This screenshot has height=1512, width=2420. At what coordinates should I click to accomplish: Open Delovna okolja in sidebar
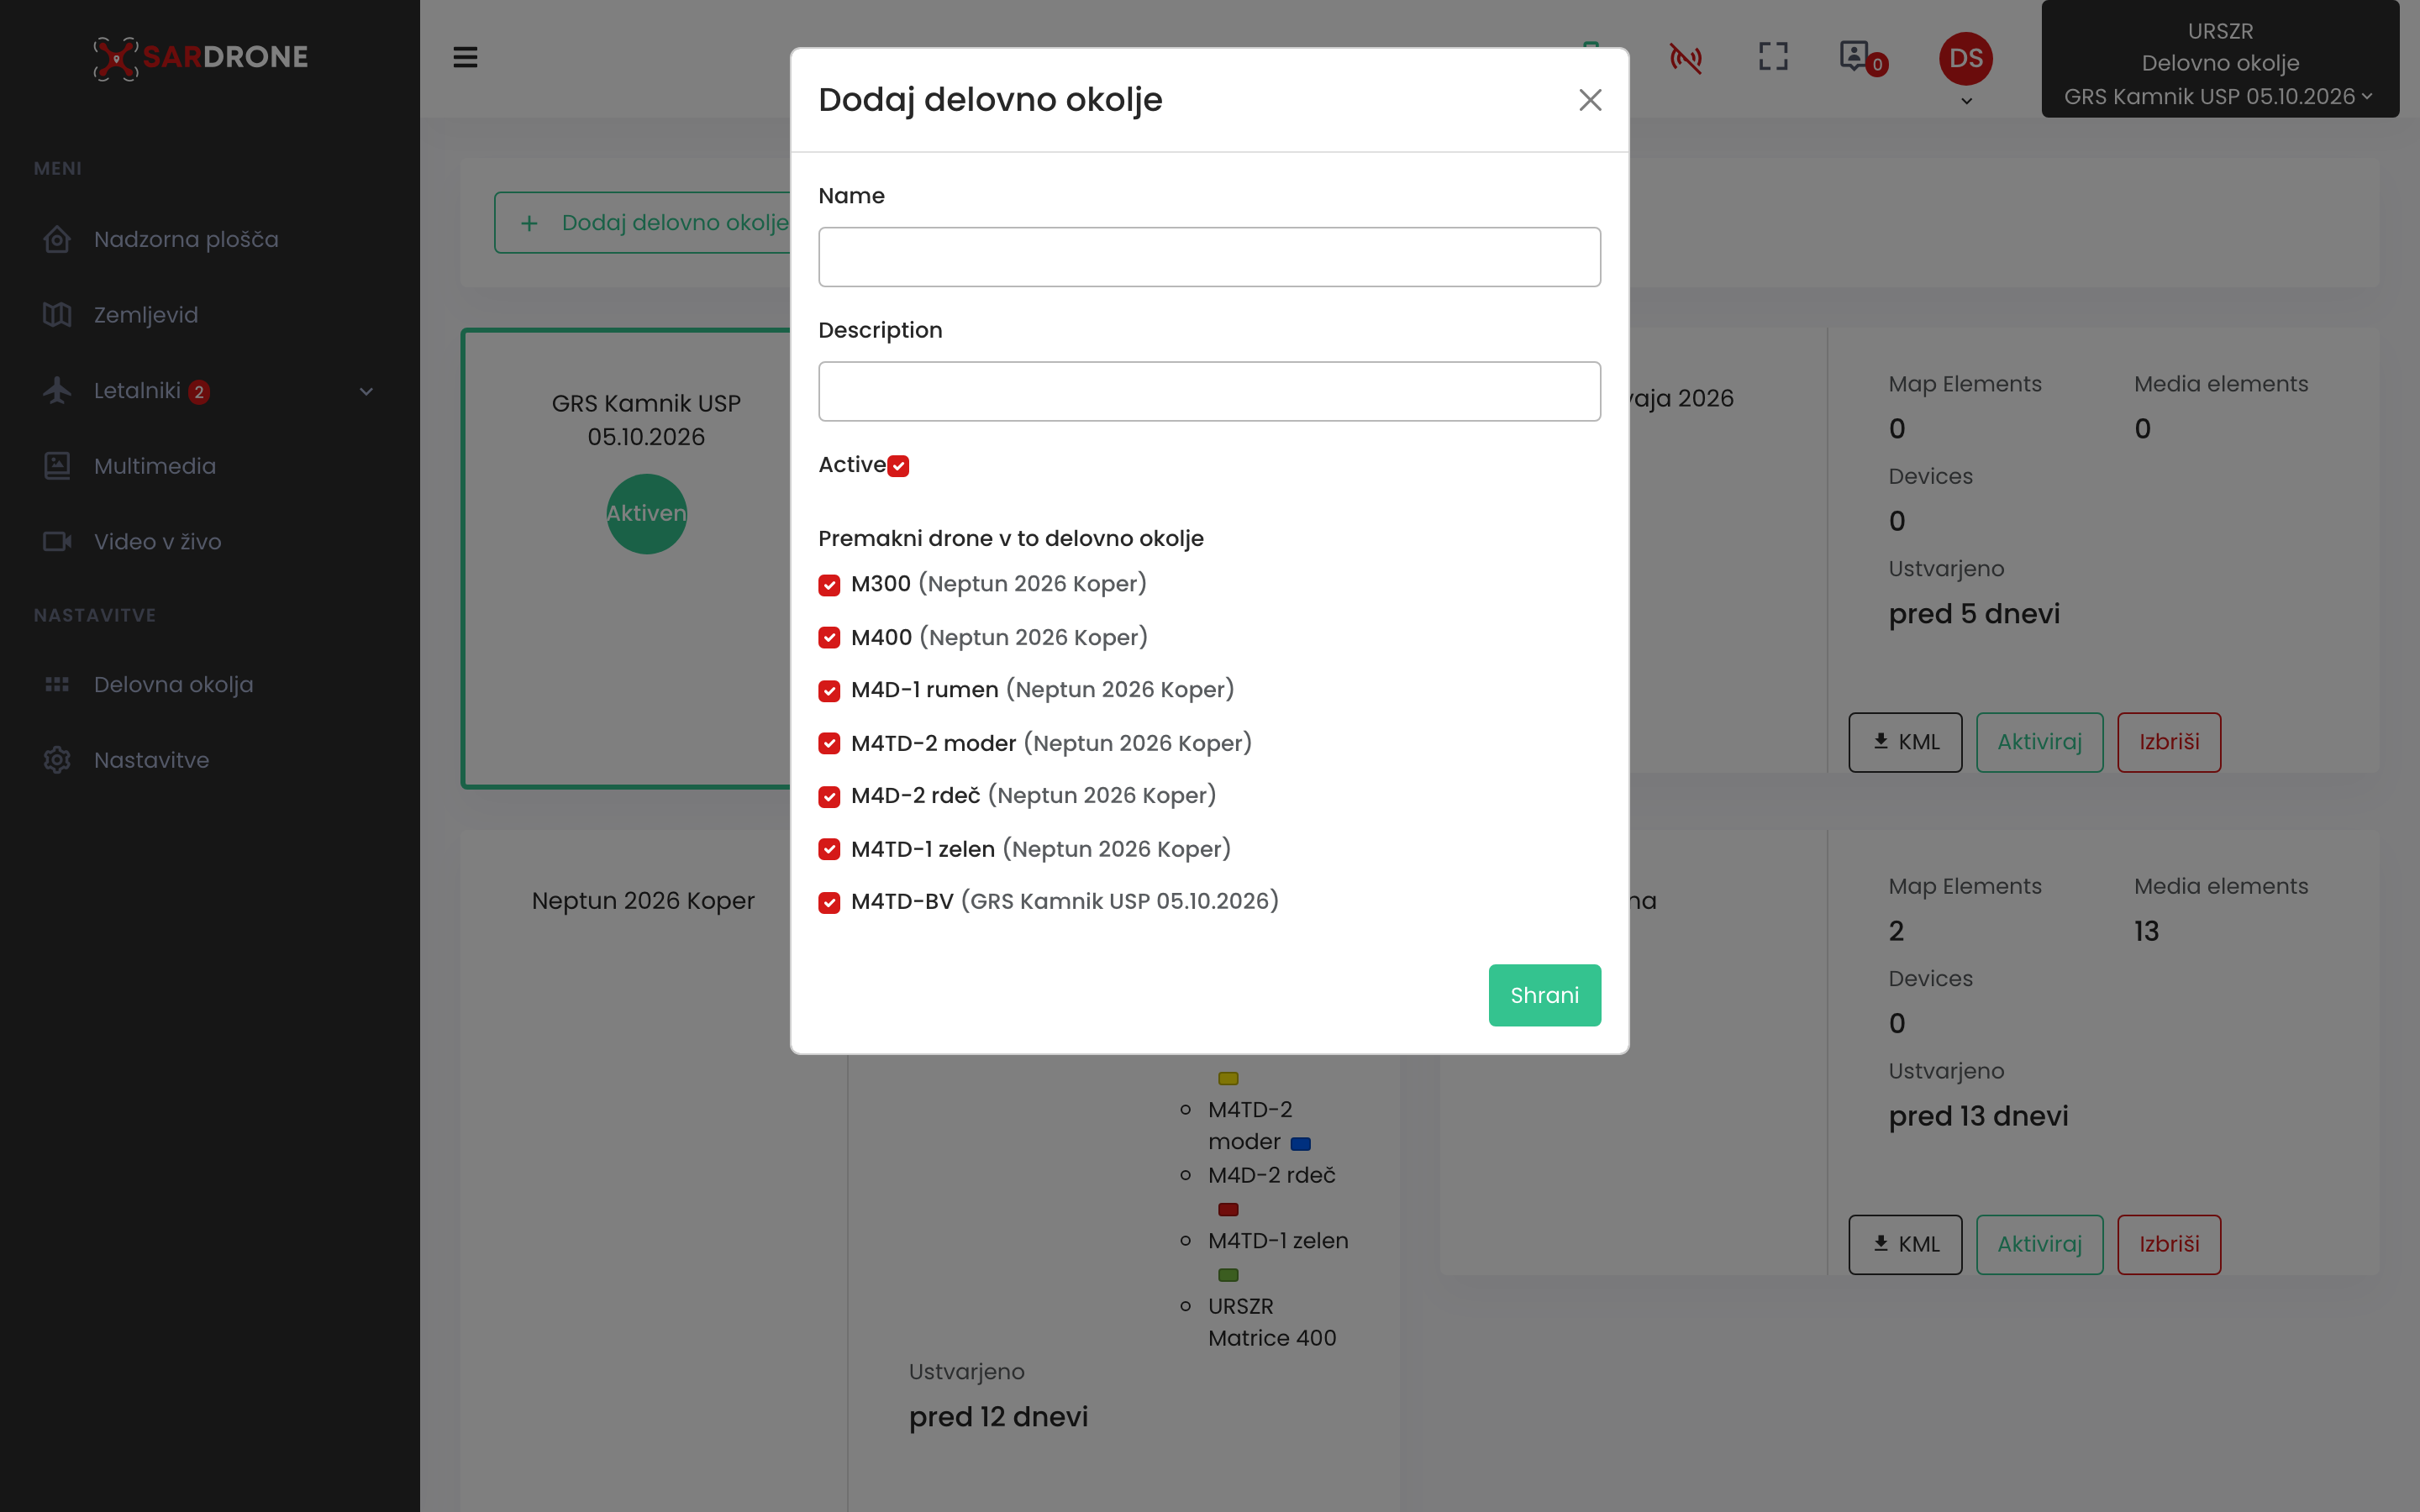pyautogui.click(x=174, y=685)
